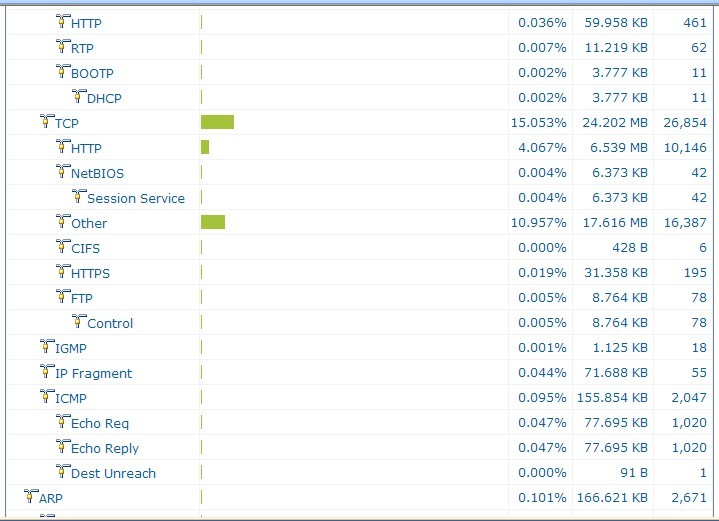
Task: Click the icon before Session Service
Action: 78,196
